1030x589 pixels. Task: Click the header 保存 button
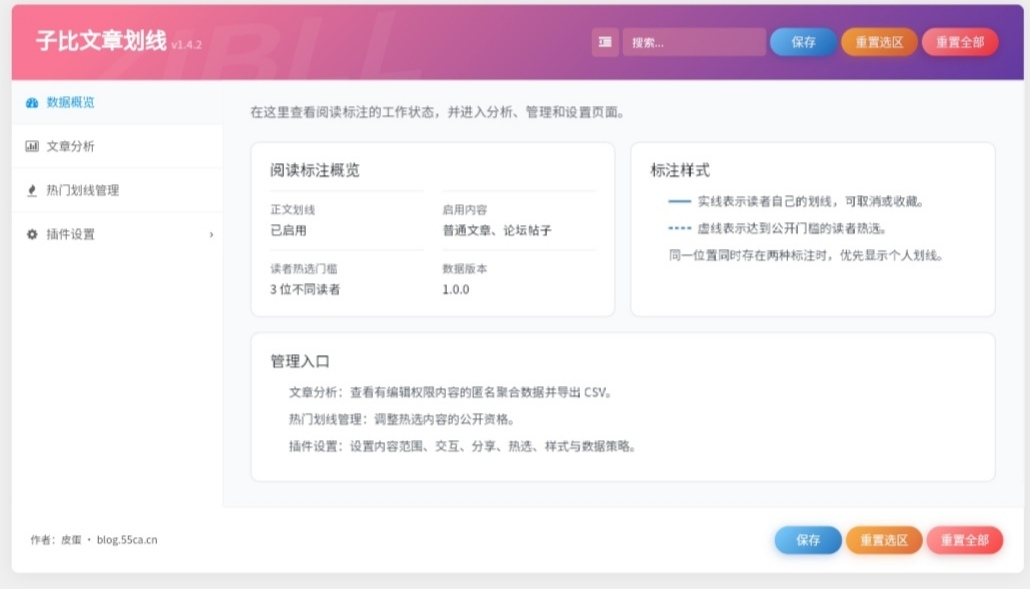(803, 42)
